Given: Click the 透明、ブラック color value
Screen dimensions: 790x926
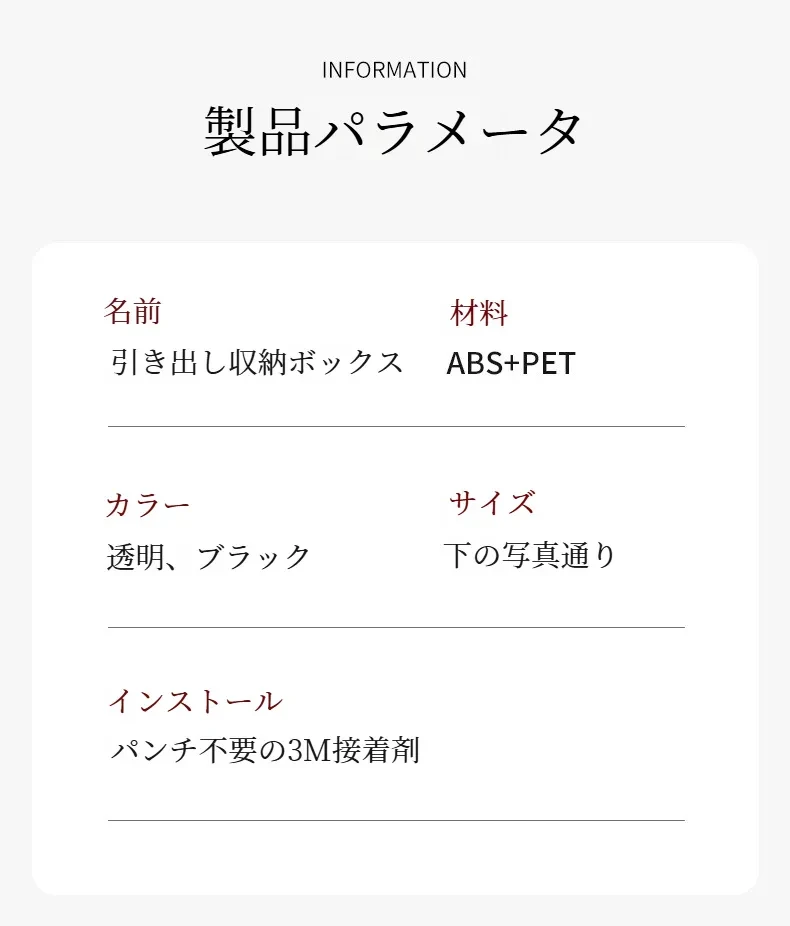Looking at the screenshot, I should pos(208,556).
